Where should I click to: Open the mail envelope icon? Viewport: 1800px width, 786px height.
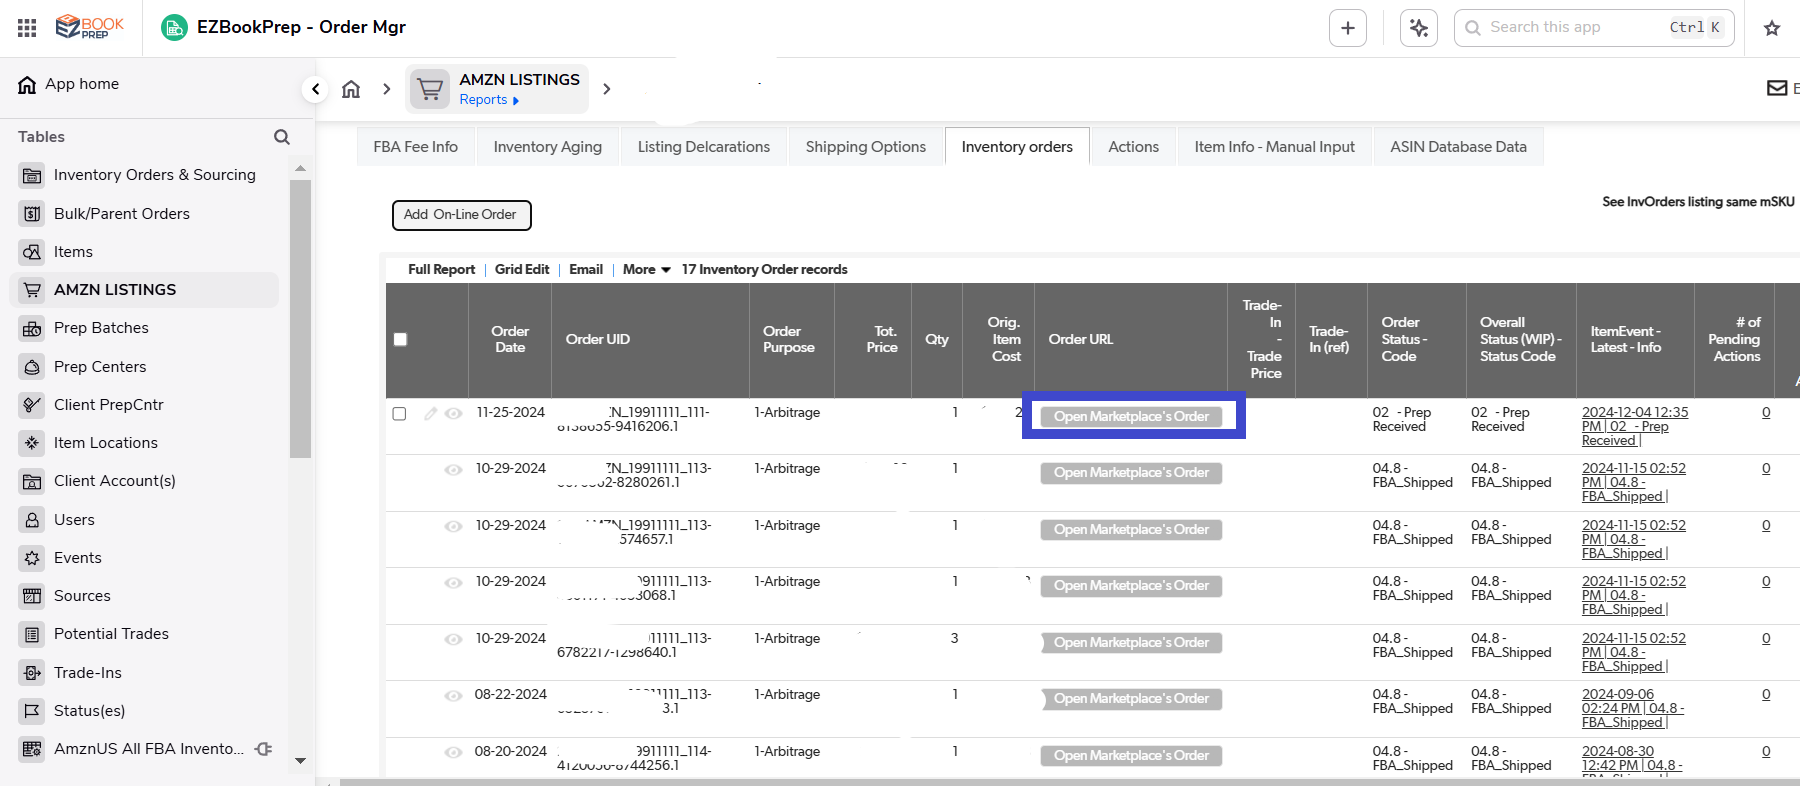(1777, 88)
